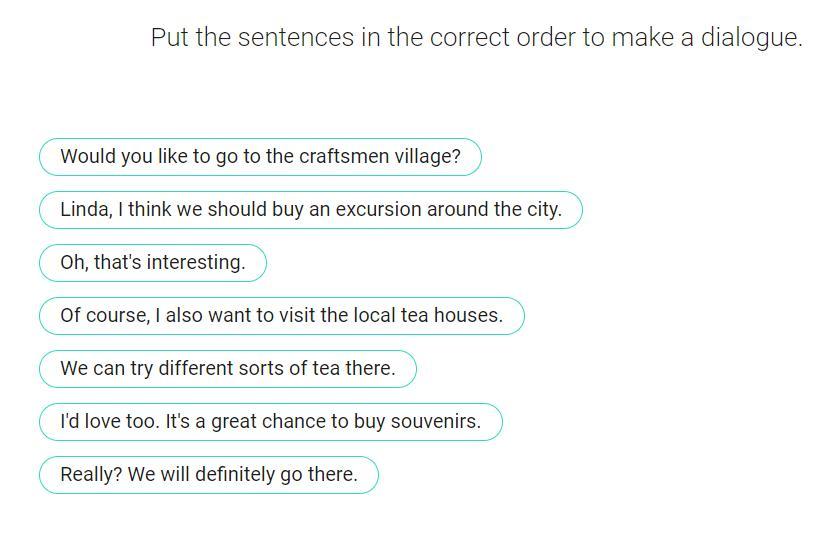Select the sentence starting "We can try"
This screenshot has height=558, width=817.
(227, 369)
